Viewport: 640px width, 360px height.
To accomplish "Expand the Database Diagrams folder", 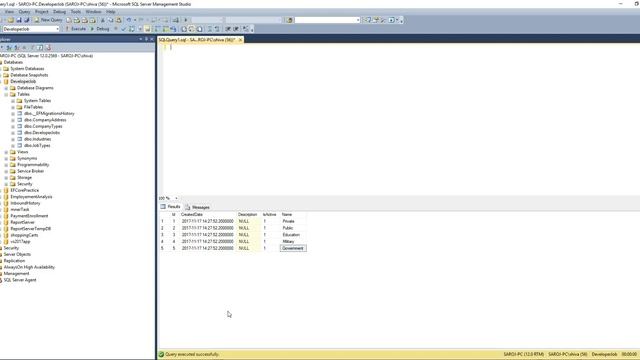I will tap(6, 88).
